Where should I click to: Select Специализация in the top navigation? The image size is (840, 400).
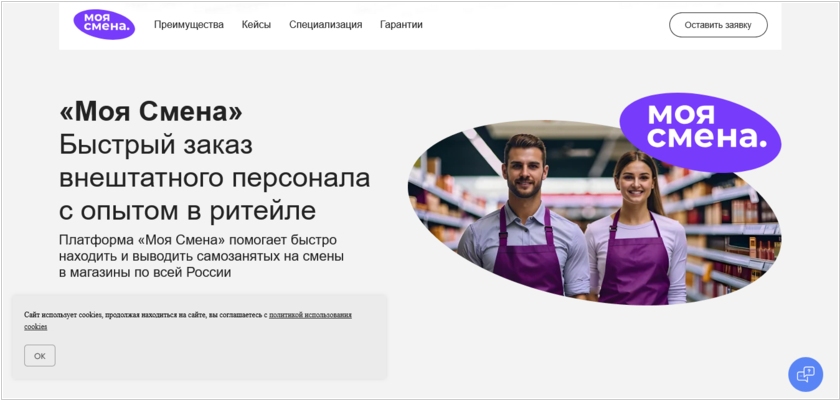[326, 25]
